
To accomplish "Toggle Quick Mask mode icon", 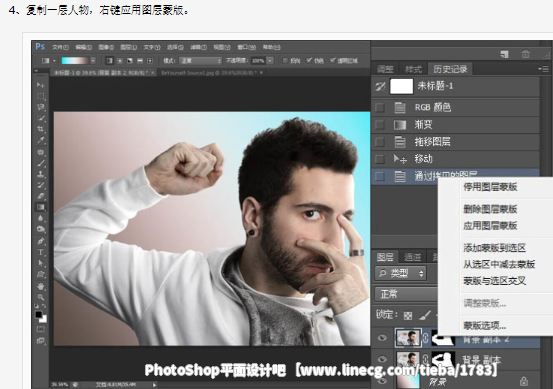I will coord(41,329).
